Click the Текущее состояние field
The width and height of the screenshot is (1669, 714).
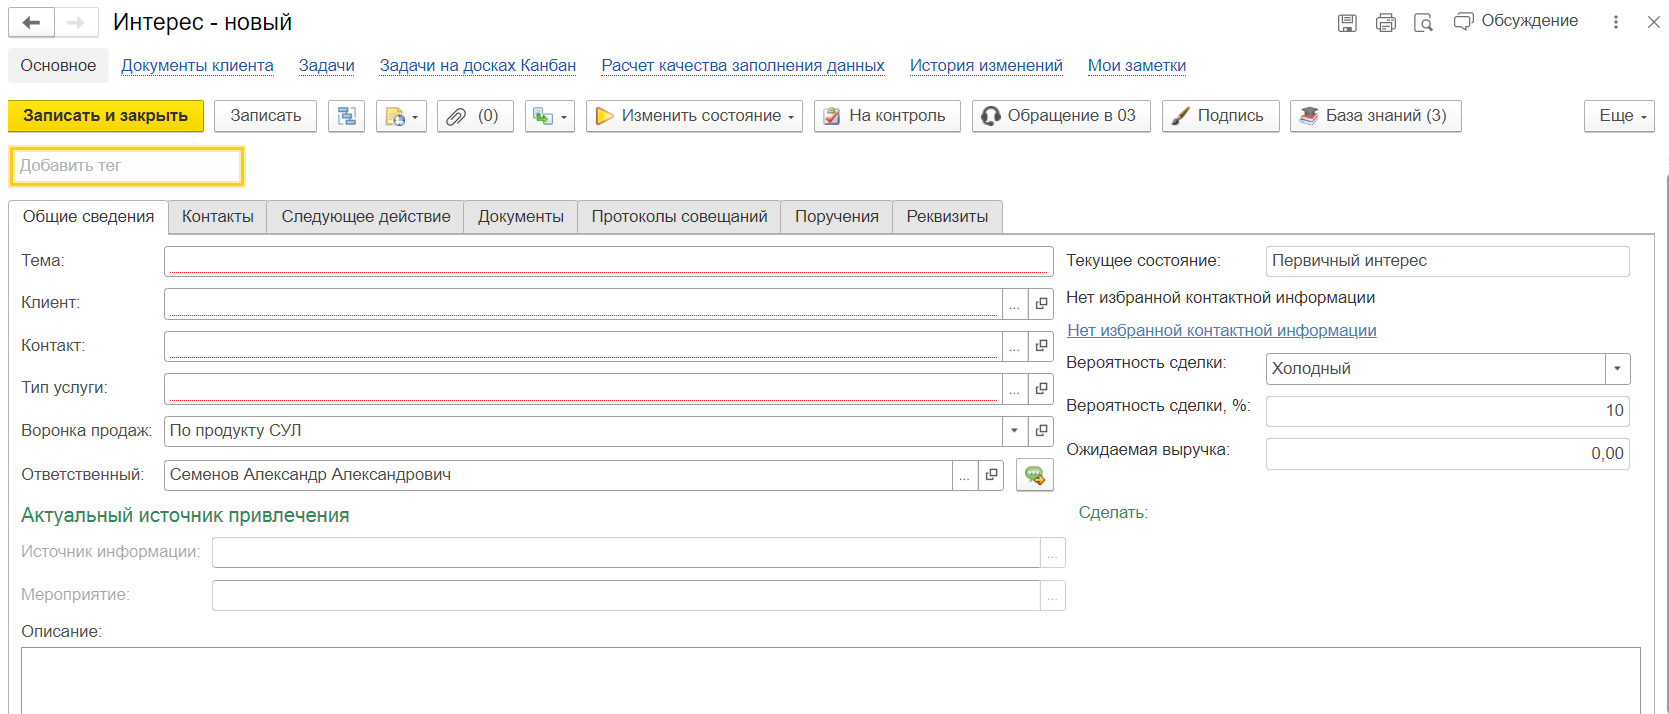tap(1447, 261)
